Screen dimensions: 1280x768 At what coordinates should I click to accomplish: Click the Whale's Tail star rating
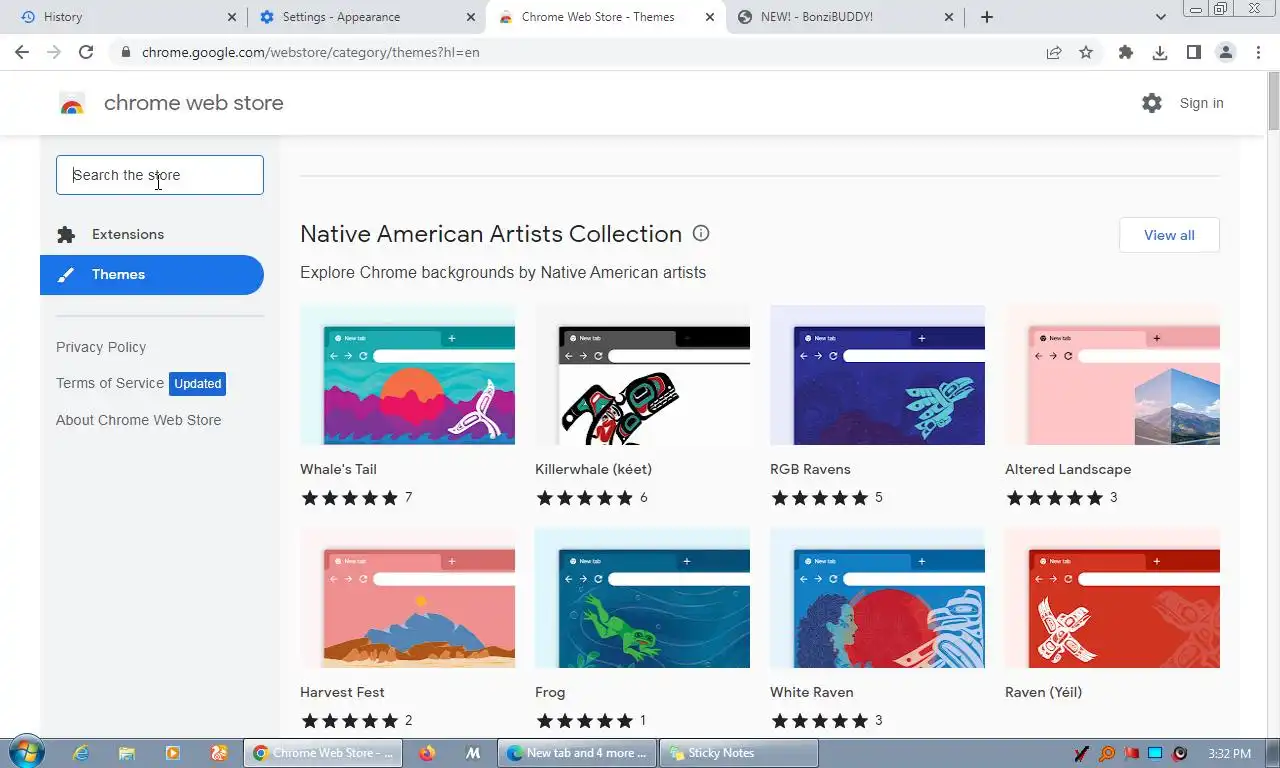[349, 497]
